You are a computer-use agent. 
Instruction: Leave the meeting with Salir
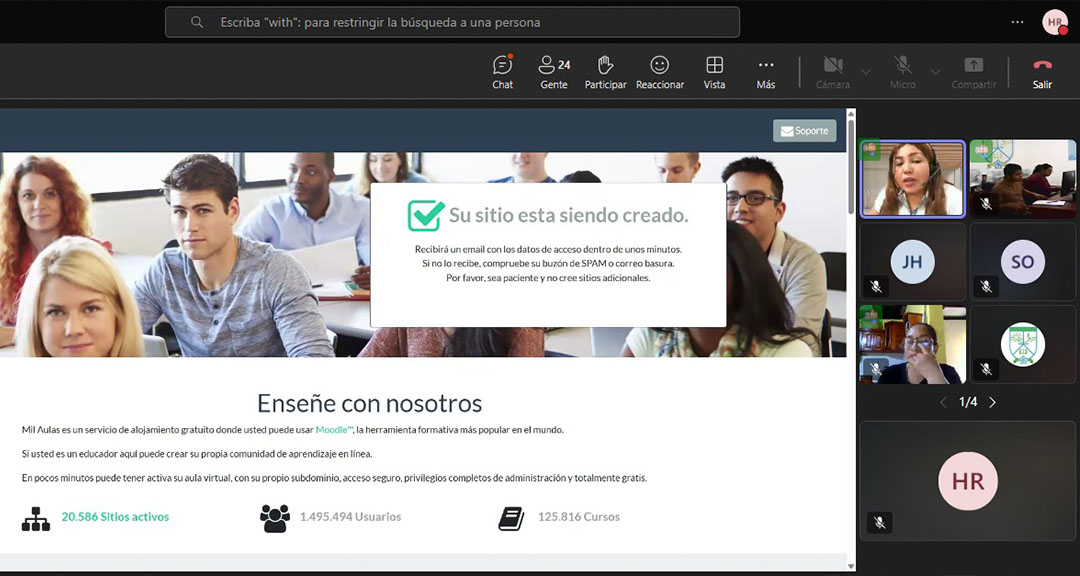pyautogui.click(x=1042, y=71)
